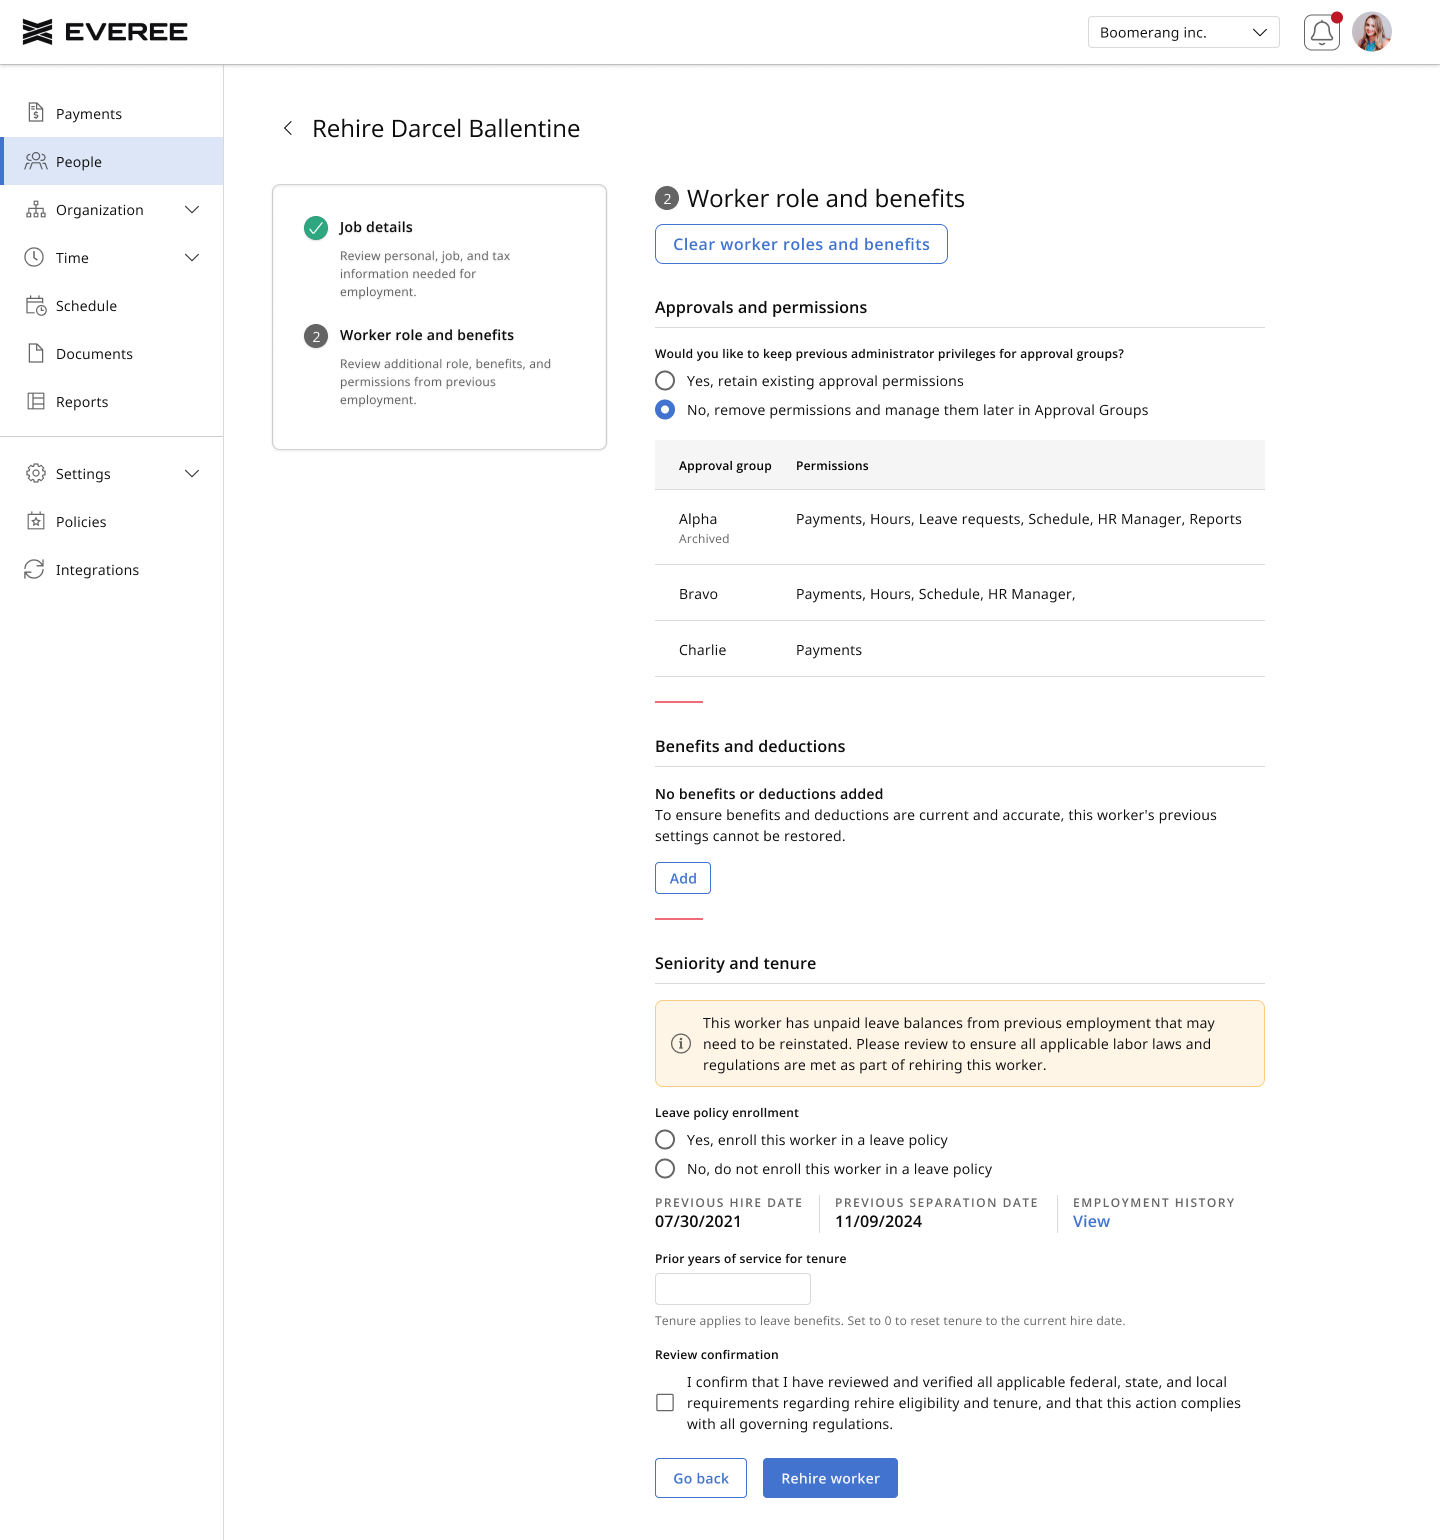Select No, remove permissions radio button

tap(665, 410)
